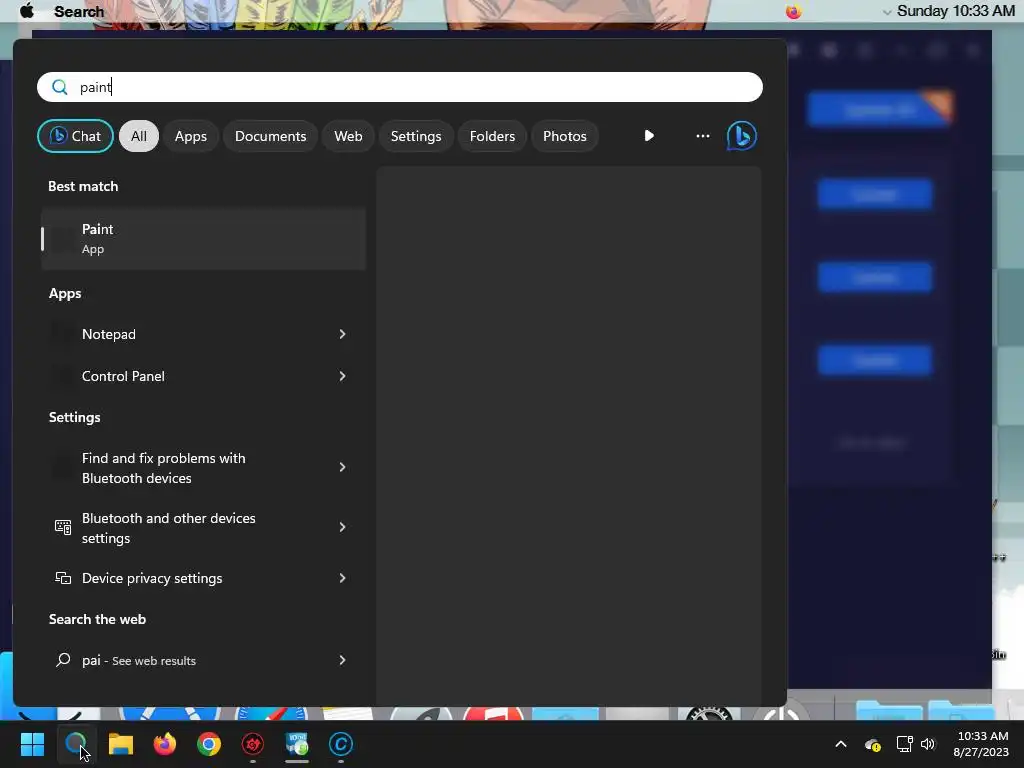This screenshot has height=768, width=1024.
Task: Open the red gear app in taskbar
Action: pyautogui.click(x=253, y=744)
